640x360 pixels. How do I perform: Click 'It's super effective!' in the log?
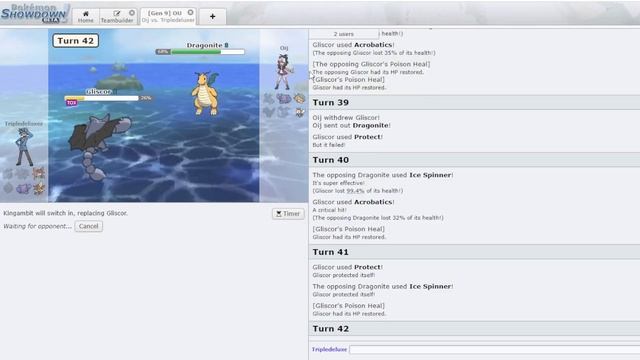338,183
